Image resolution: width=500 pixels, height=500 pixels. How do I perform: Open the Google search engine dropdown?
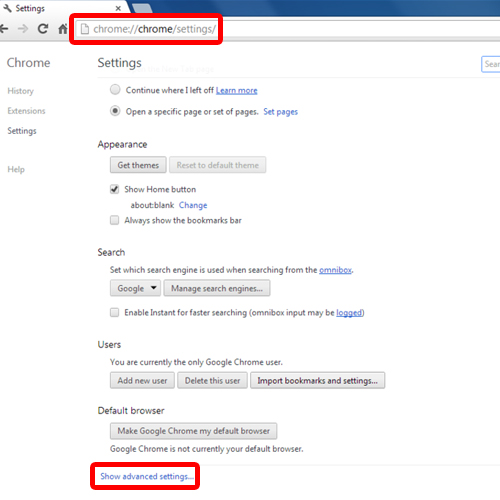click(x=135, y=288)
